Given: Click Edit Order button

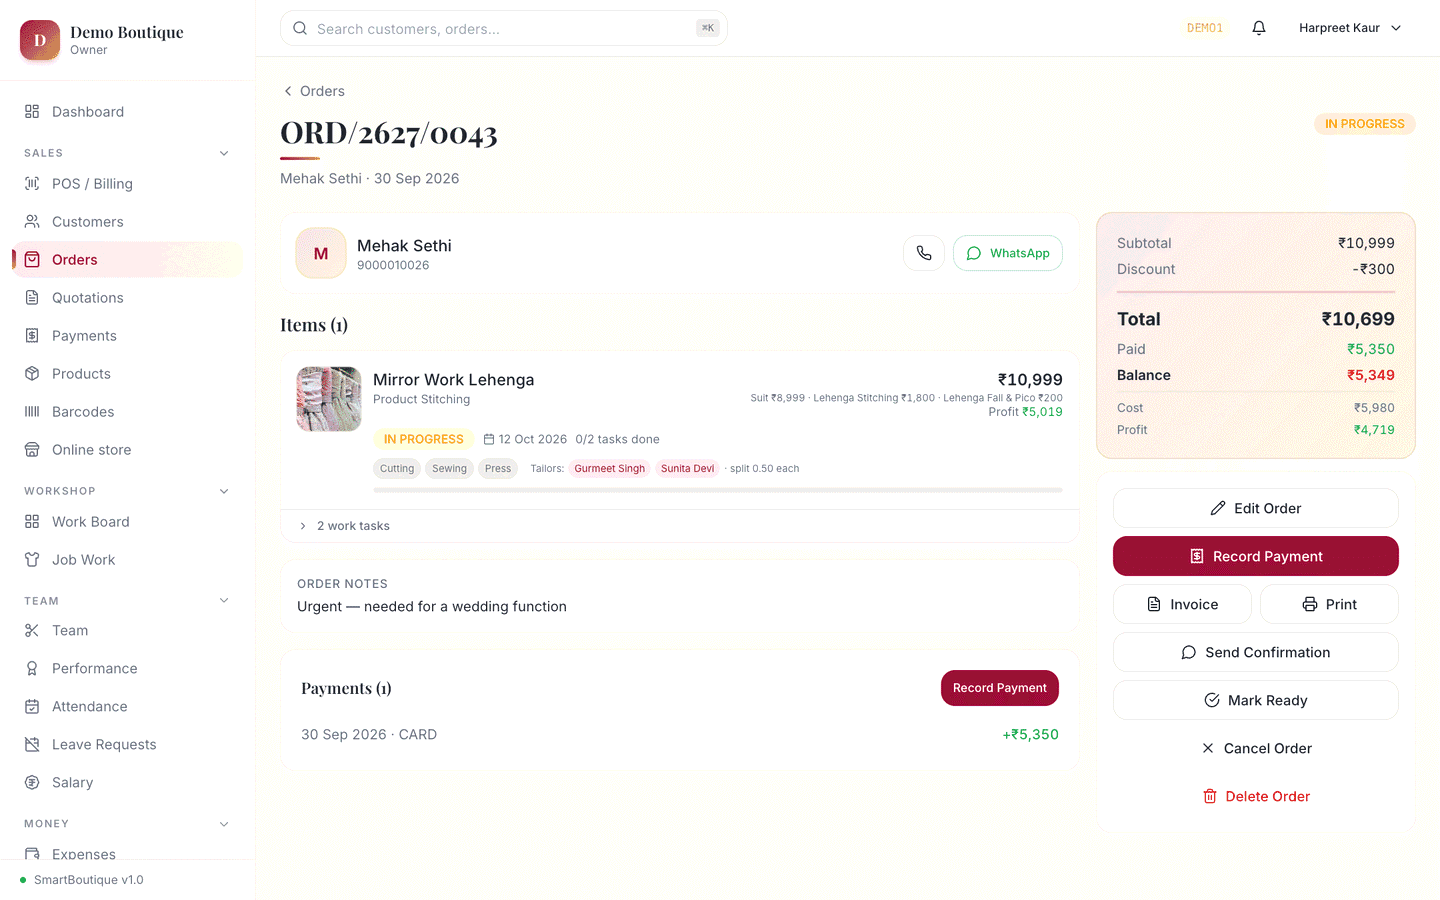Looking at the screenshot, I should [1256, 508].
